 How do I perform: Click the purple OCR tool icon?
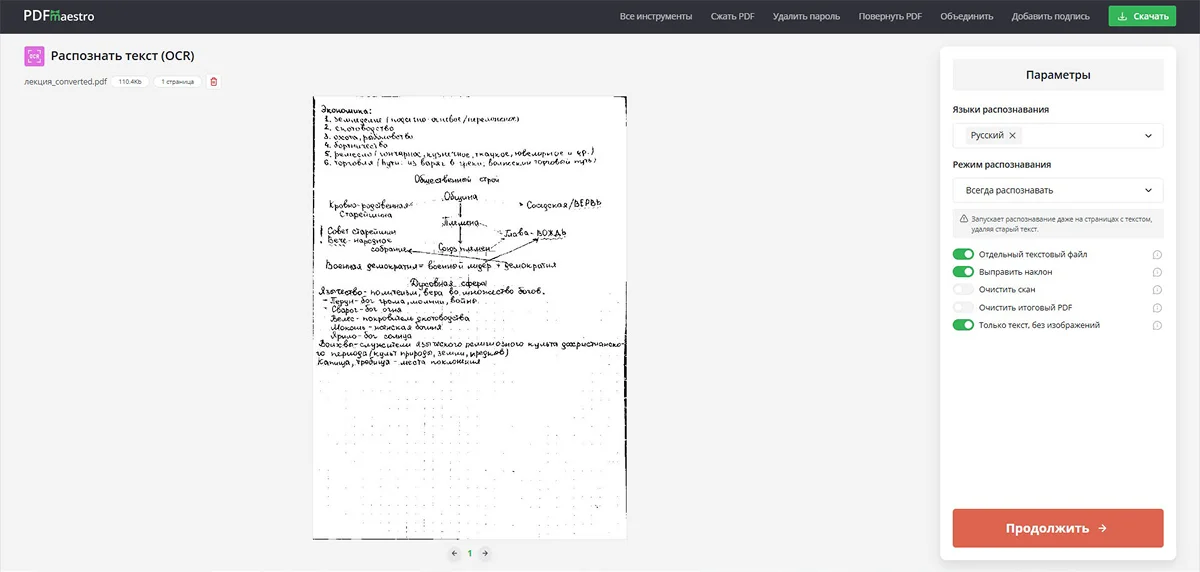34,56
